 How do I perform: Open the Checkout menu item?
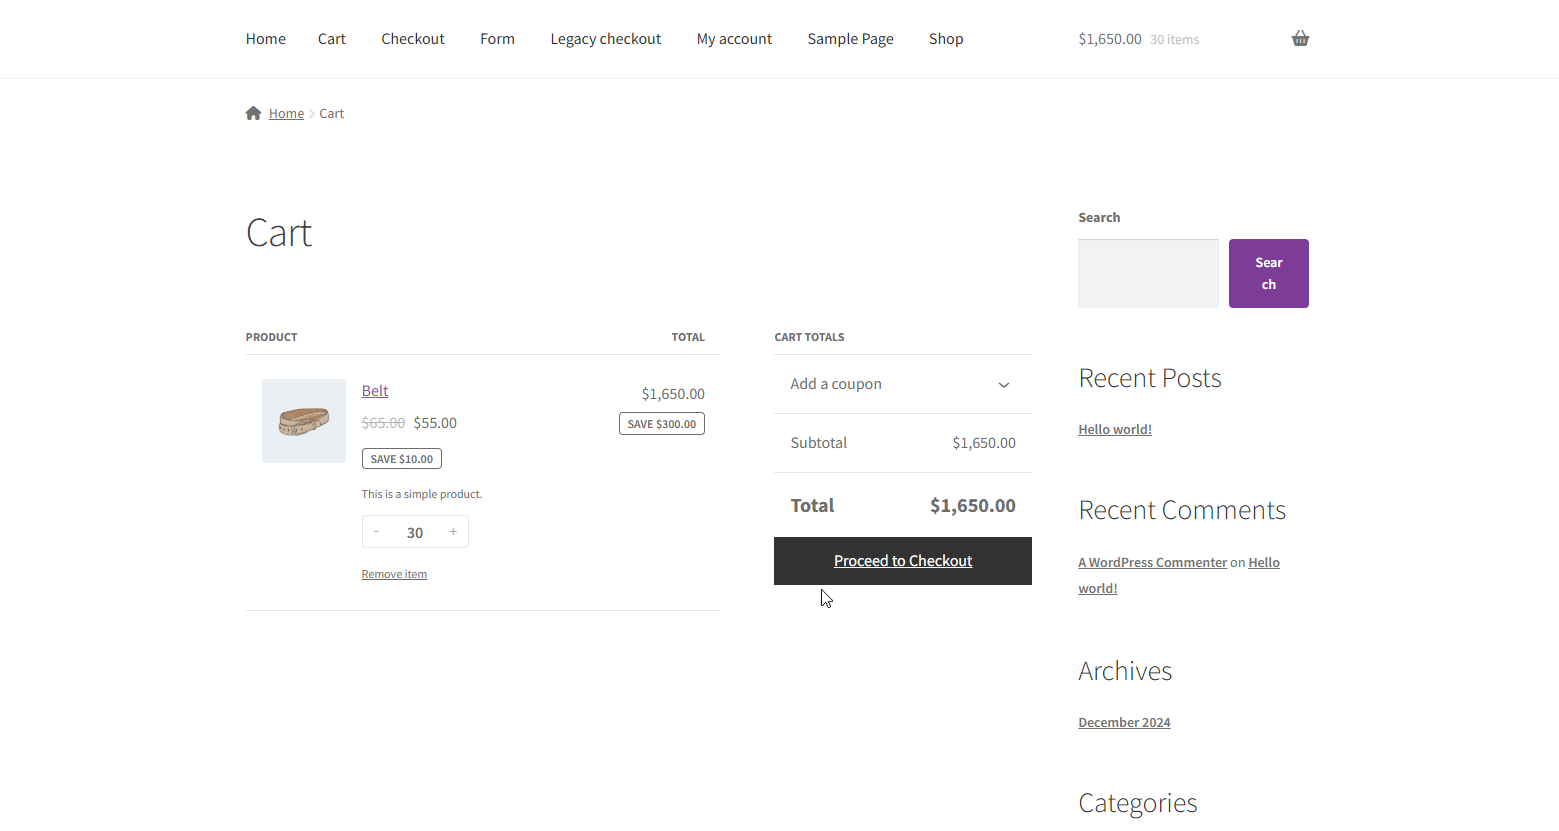click(x=412, y=39)
